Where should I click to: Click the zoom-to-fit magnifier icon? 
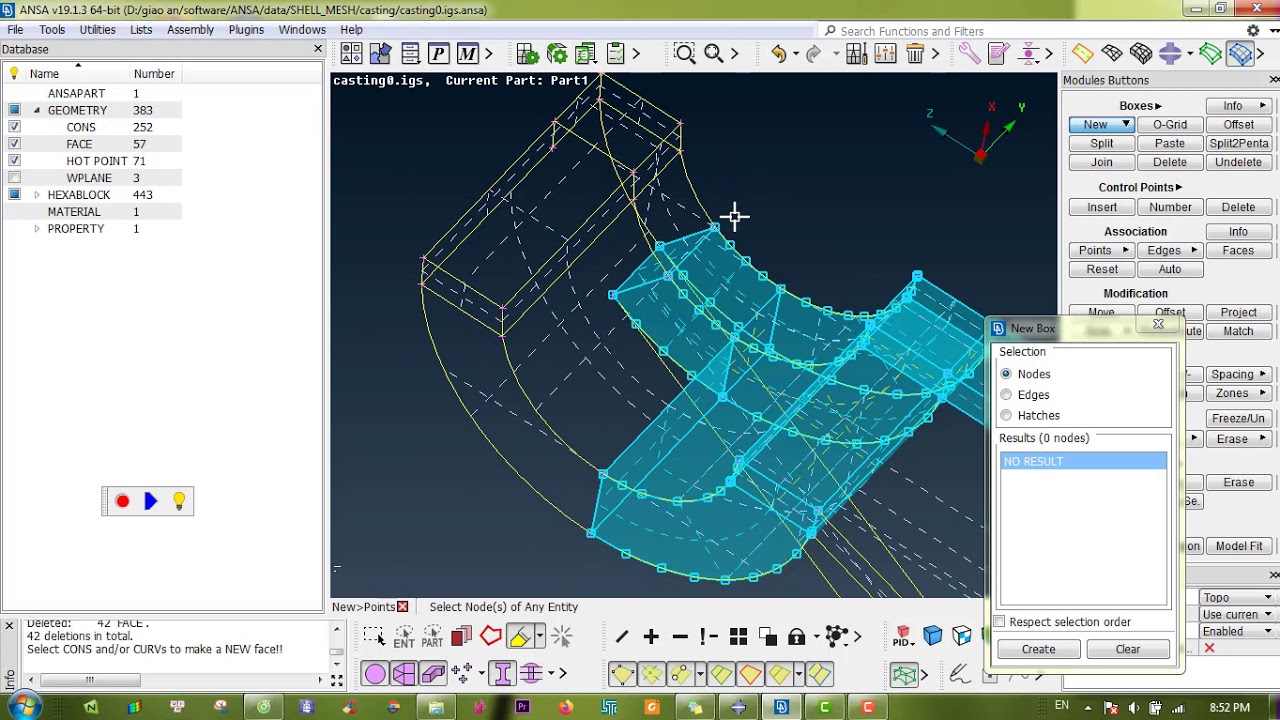tap(685, 53)
